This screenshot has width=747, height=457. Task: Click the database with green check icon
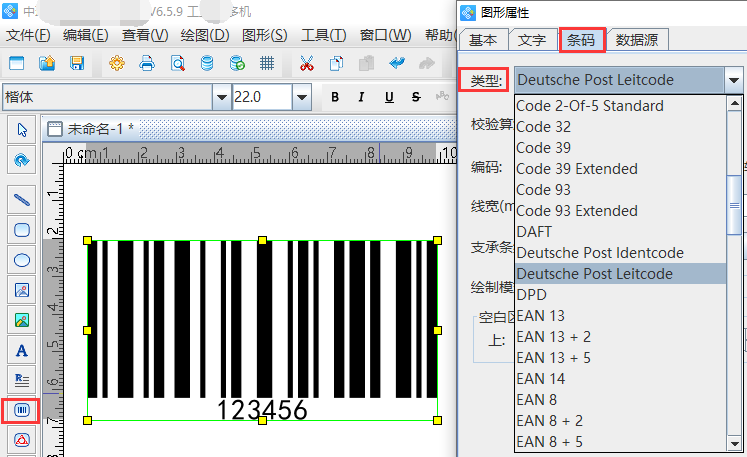pyautogui.click(x=237, y=63)
